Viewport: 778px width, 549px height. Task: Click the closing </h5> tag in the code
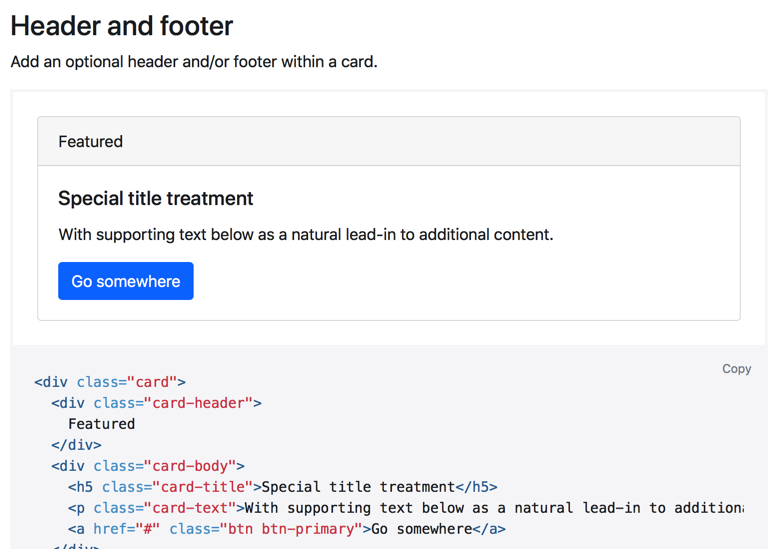click(x=476, y=487)
